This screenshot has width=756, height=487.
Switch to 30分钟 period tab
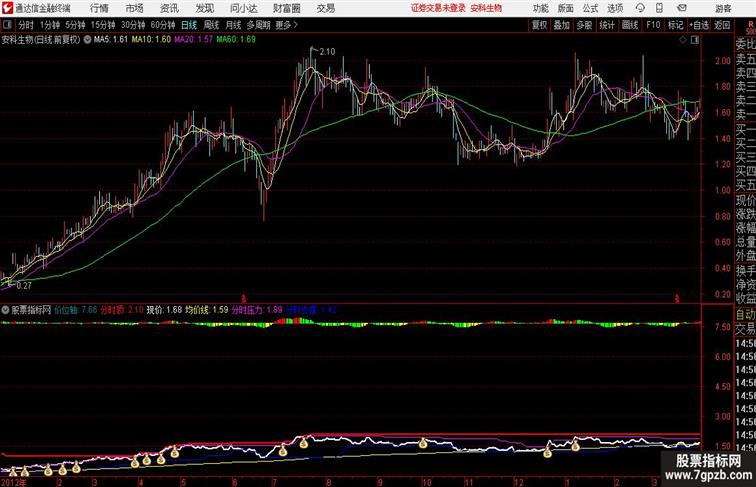(133, 25)
